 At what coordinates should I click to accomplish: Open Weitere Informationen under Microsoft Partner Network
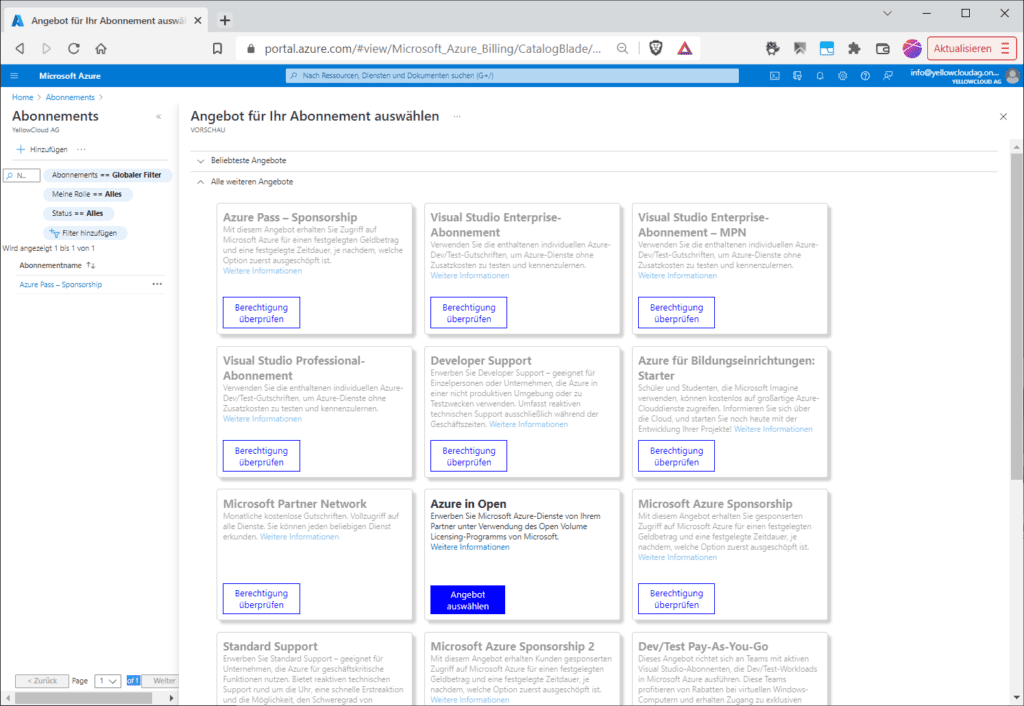click(x=299, y=537)
